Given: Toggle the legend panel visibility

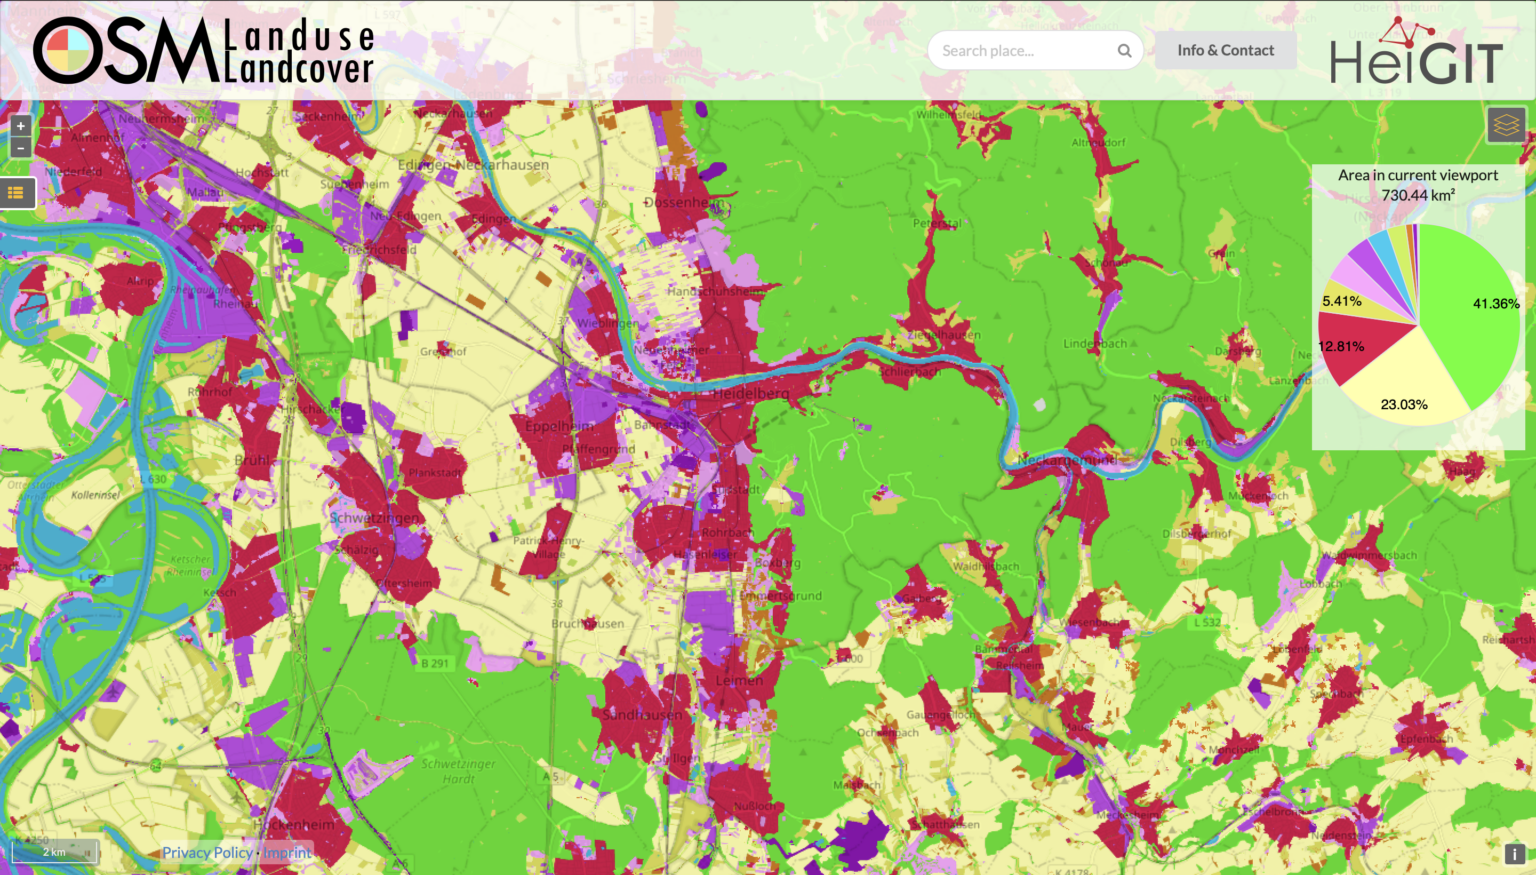Looking at the screenshot, I should pos(17,192).
